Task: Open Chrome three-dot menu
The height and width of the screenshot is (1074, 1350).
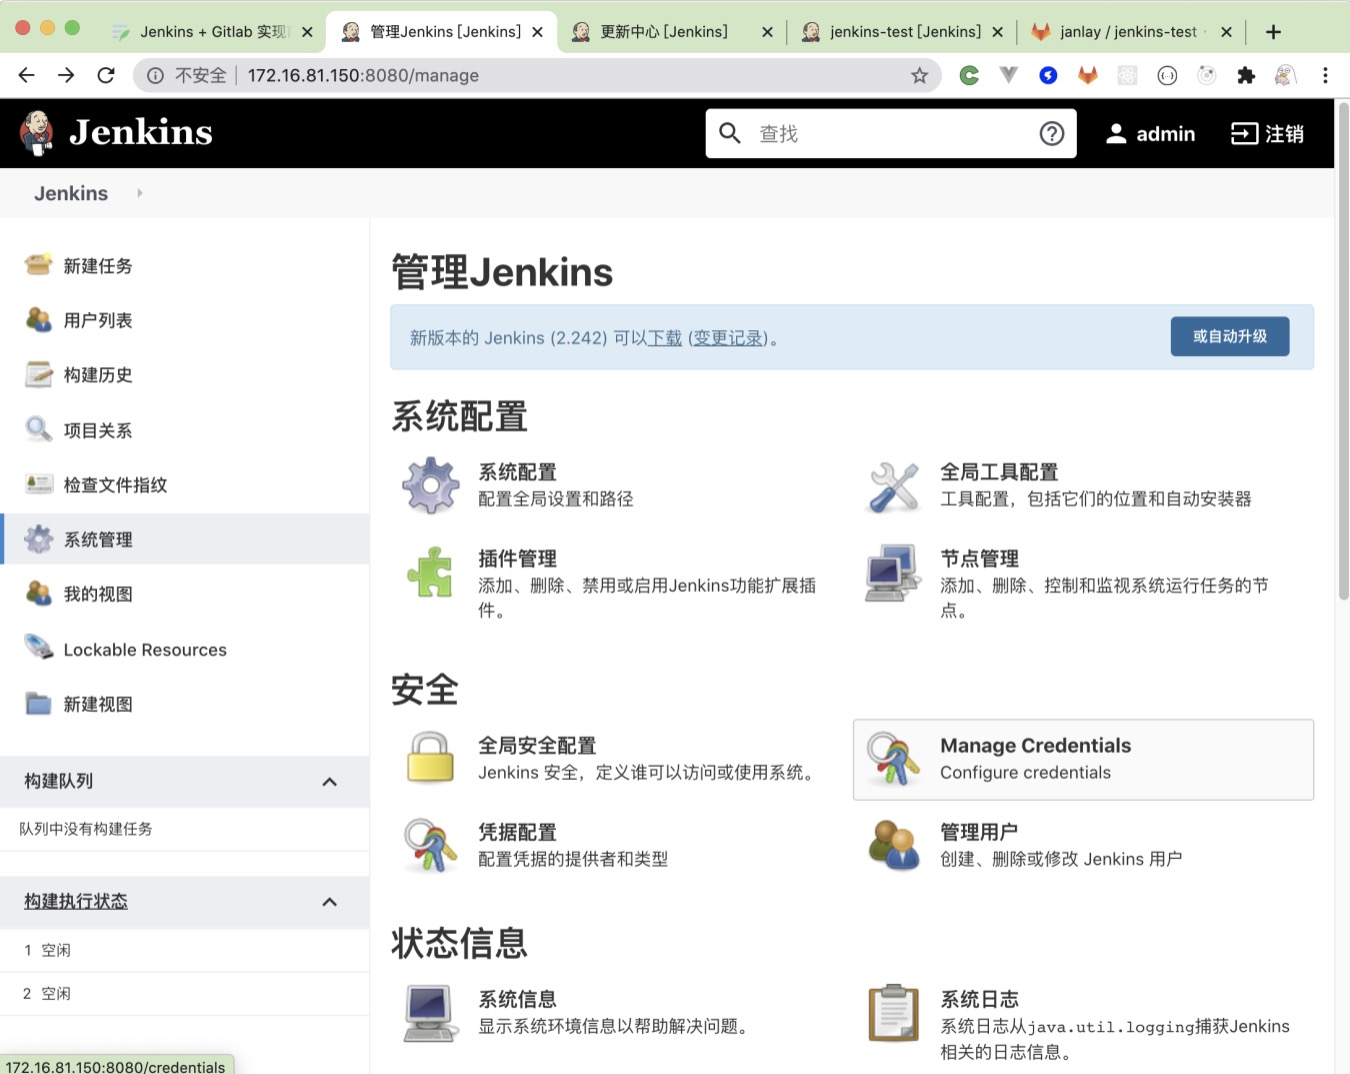Action: tap(1325, 75)
